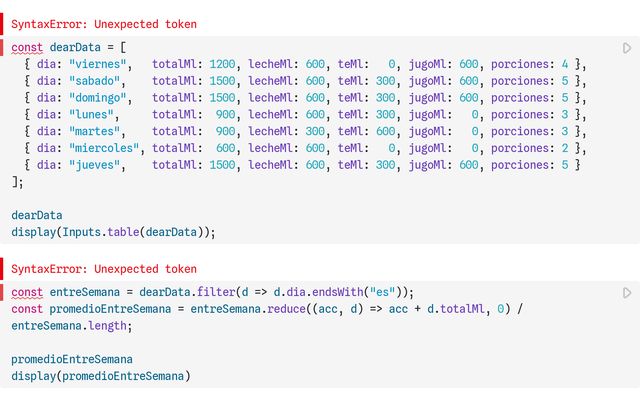Click entreSemana.length text
The image size is (640, 400).
coord(71,326)
